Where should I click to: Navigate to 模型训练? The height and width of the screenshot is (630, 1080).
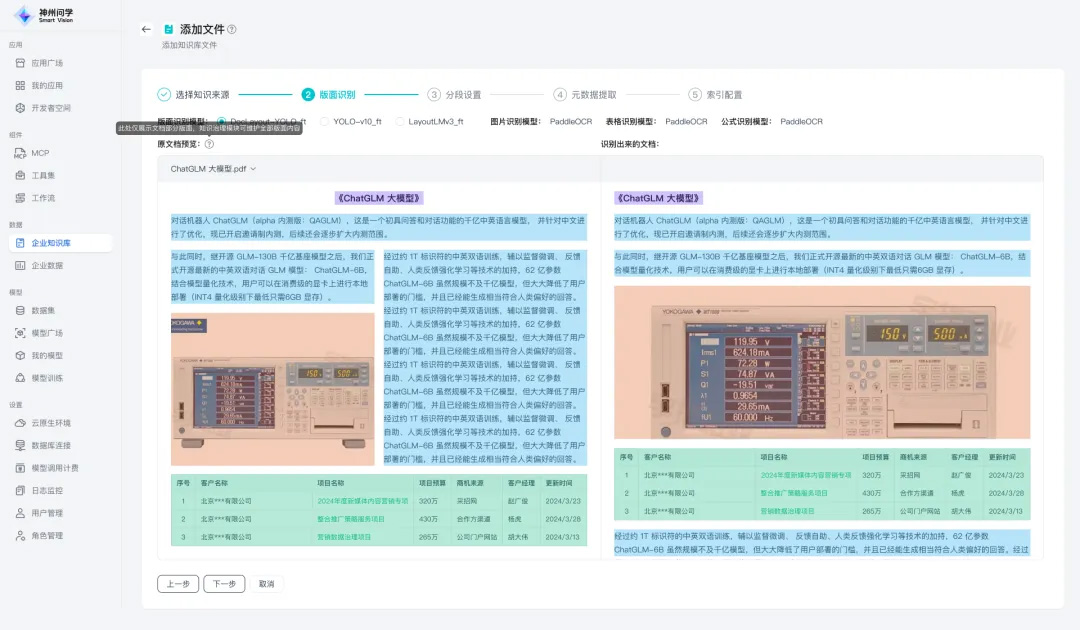point(47,378)
